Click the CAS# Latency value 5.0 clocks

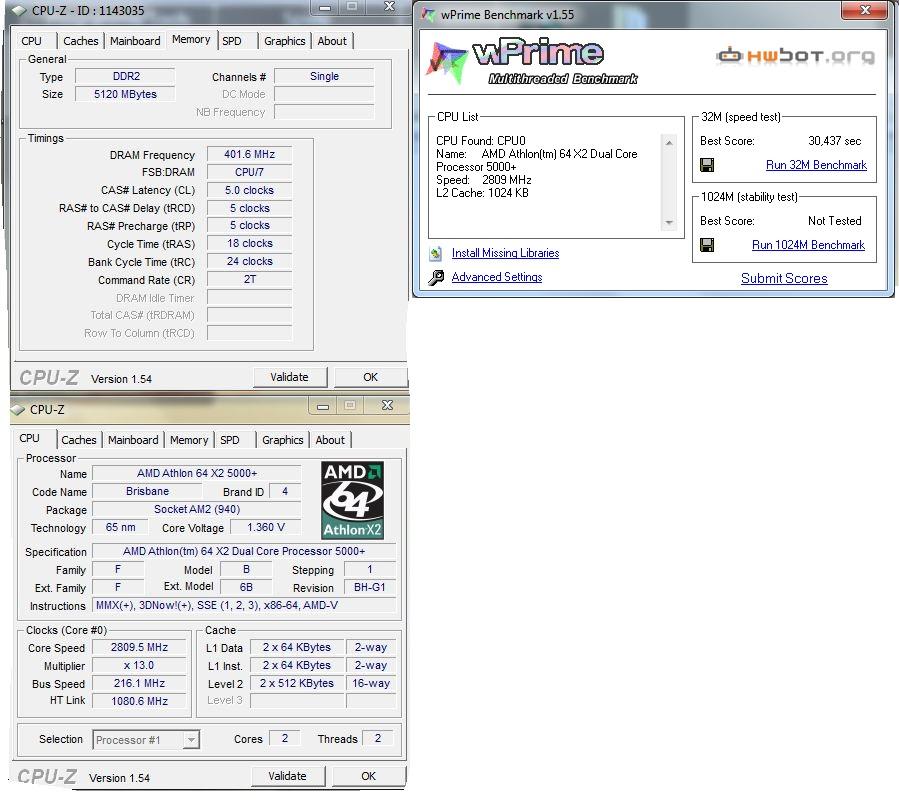click(249, 190)
